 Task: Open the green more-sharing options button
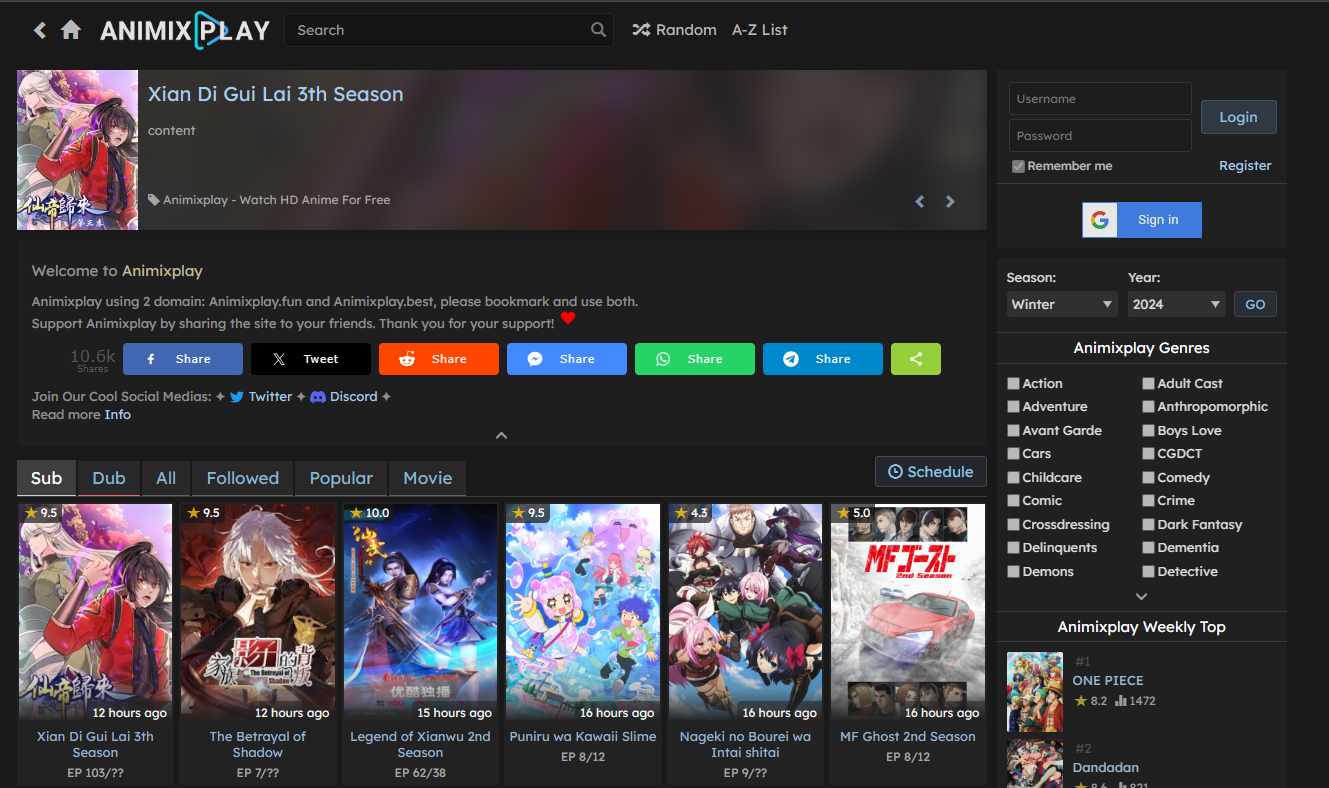(x=916, y=359)
